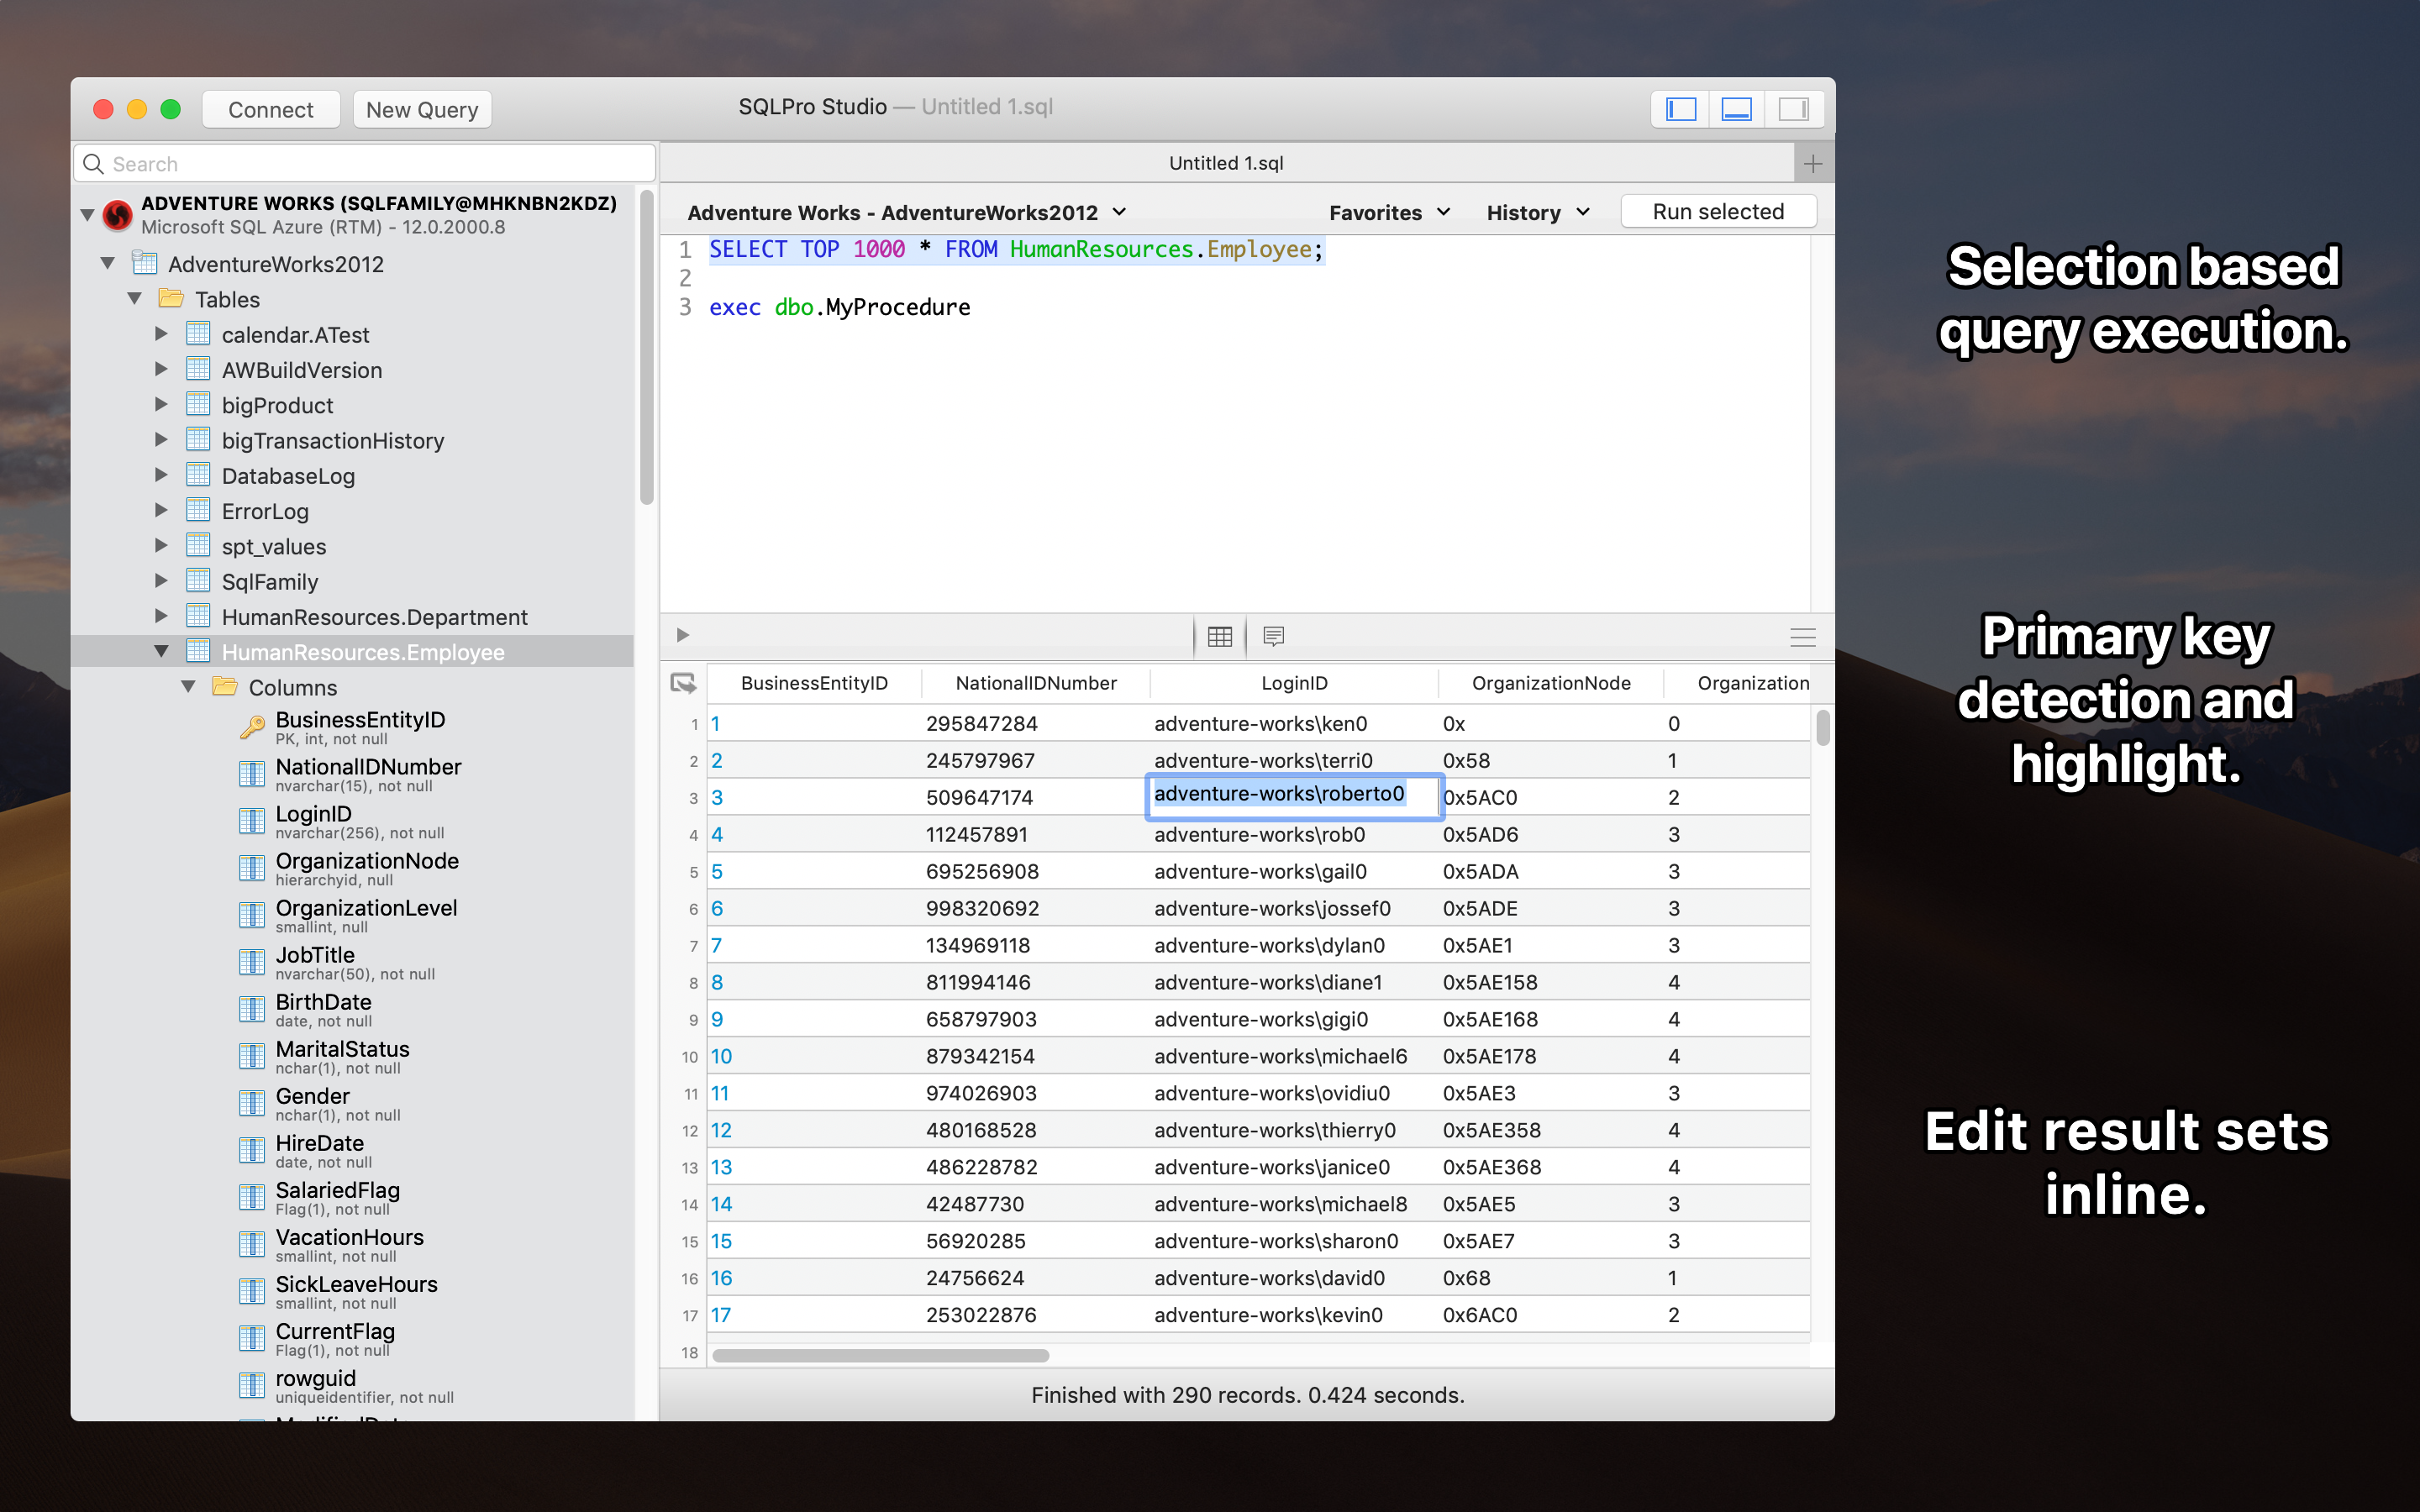The height and width of the screenshot is (1512, 2420).
Task: Open the results options hamburger icon
Action: point(1803,636)
